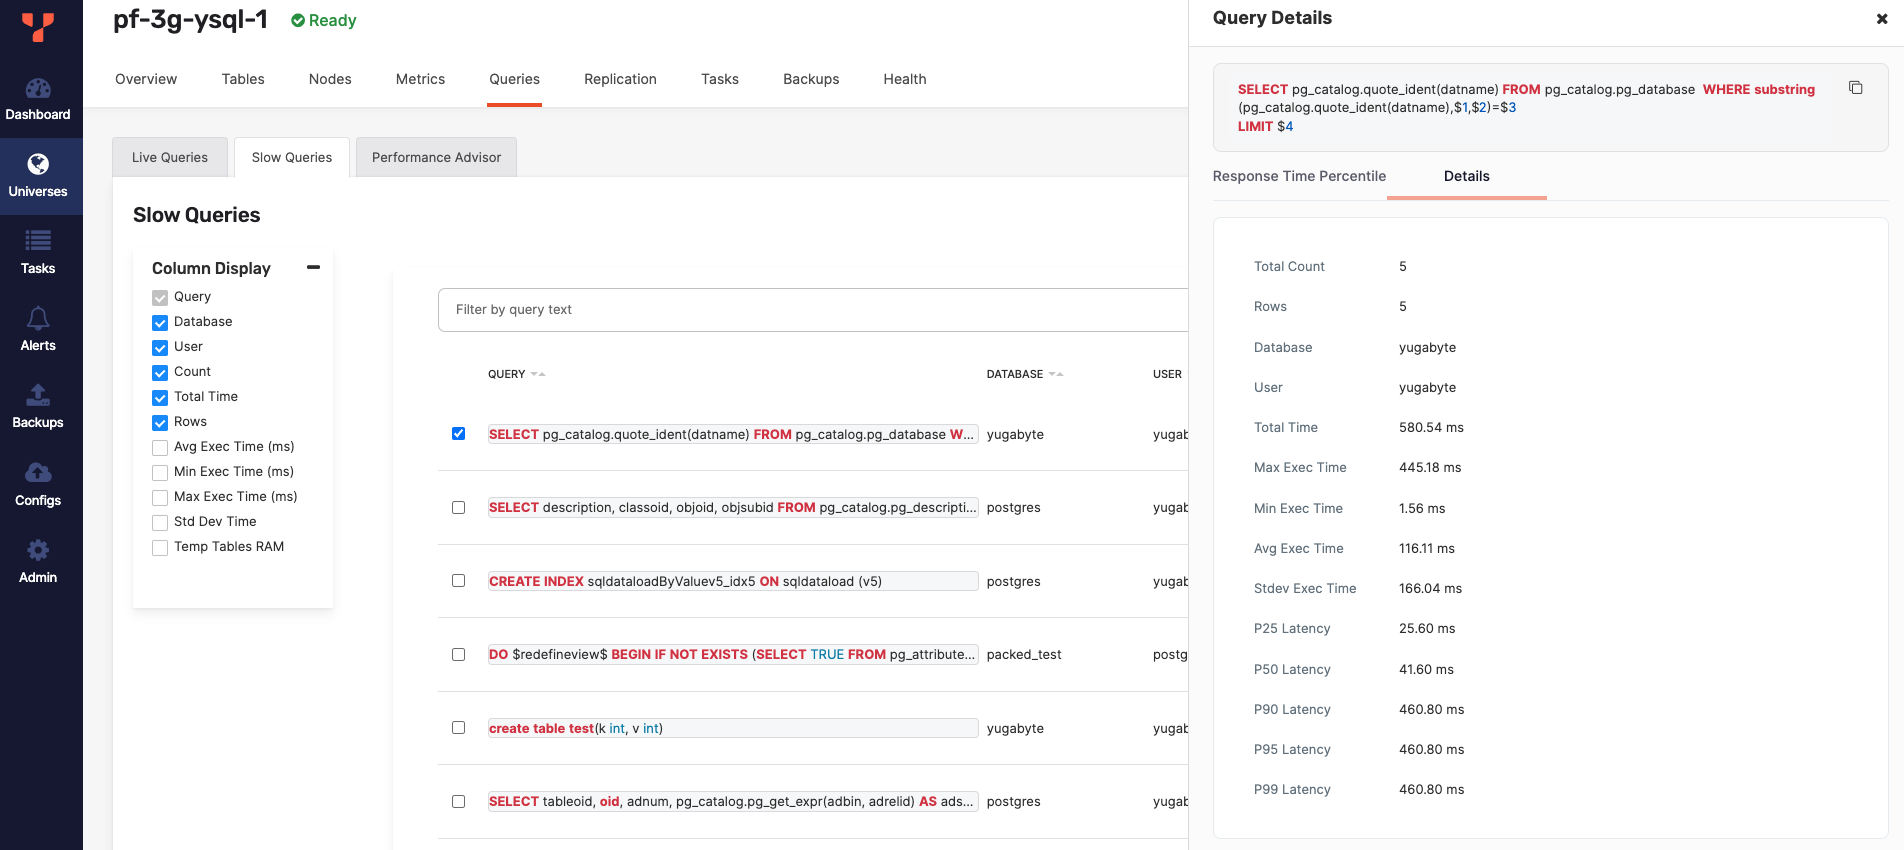The image size is (1904, 850).
Task: Open Dashboard from the sidebar icon
Action: (x=38, y=90)
